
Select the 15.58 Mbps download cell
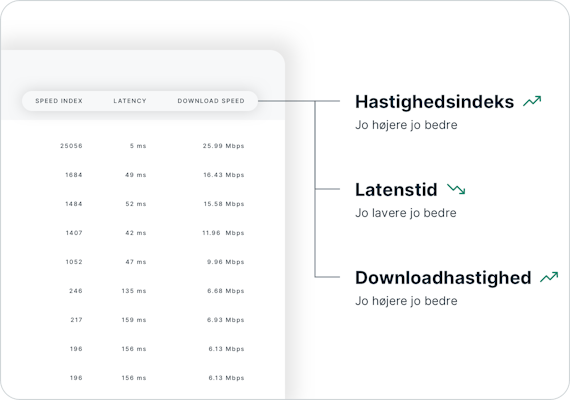click(x=224, y=204)
